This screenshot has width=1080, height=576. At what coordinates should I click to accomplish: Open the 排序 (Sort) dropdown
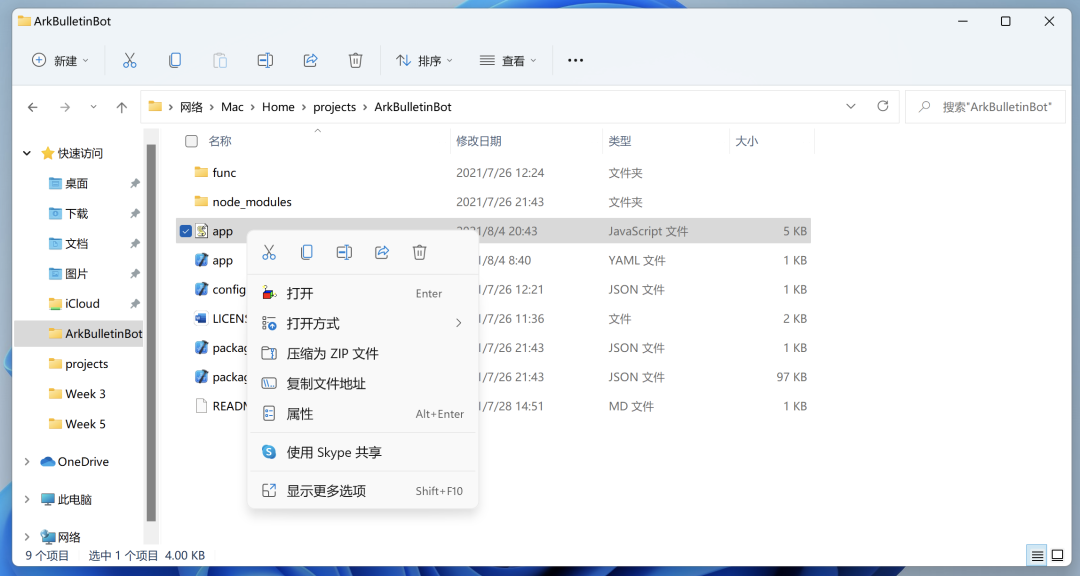coord(424,61)
